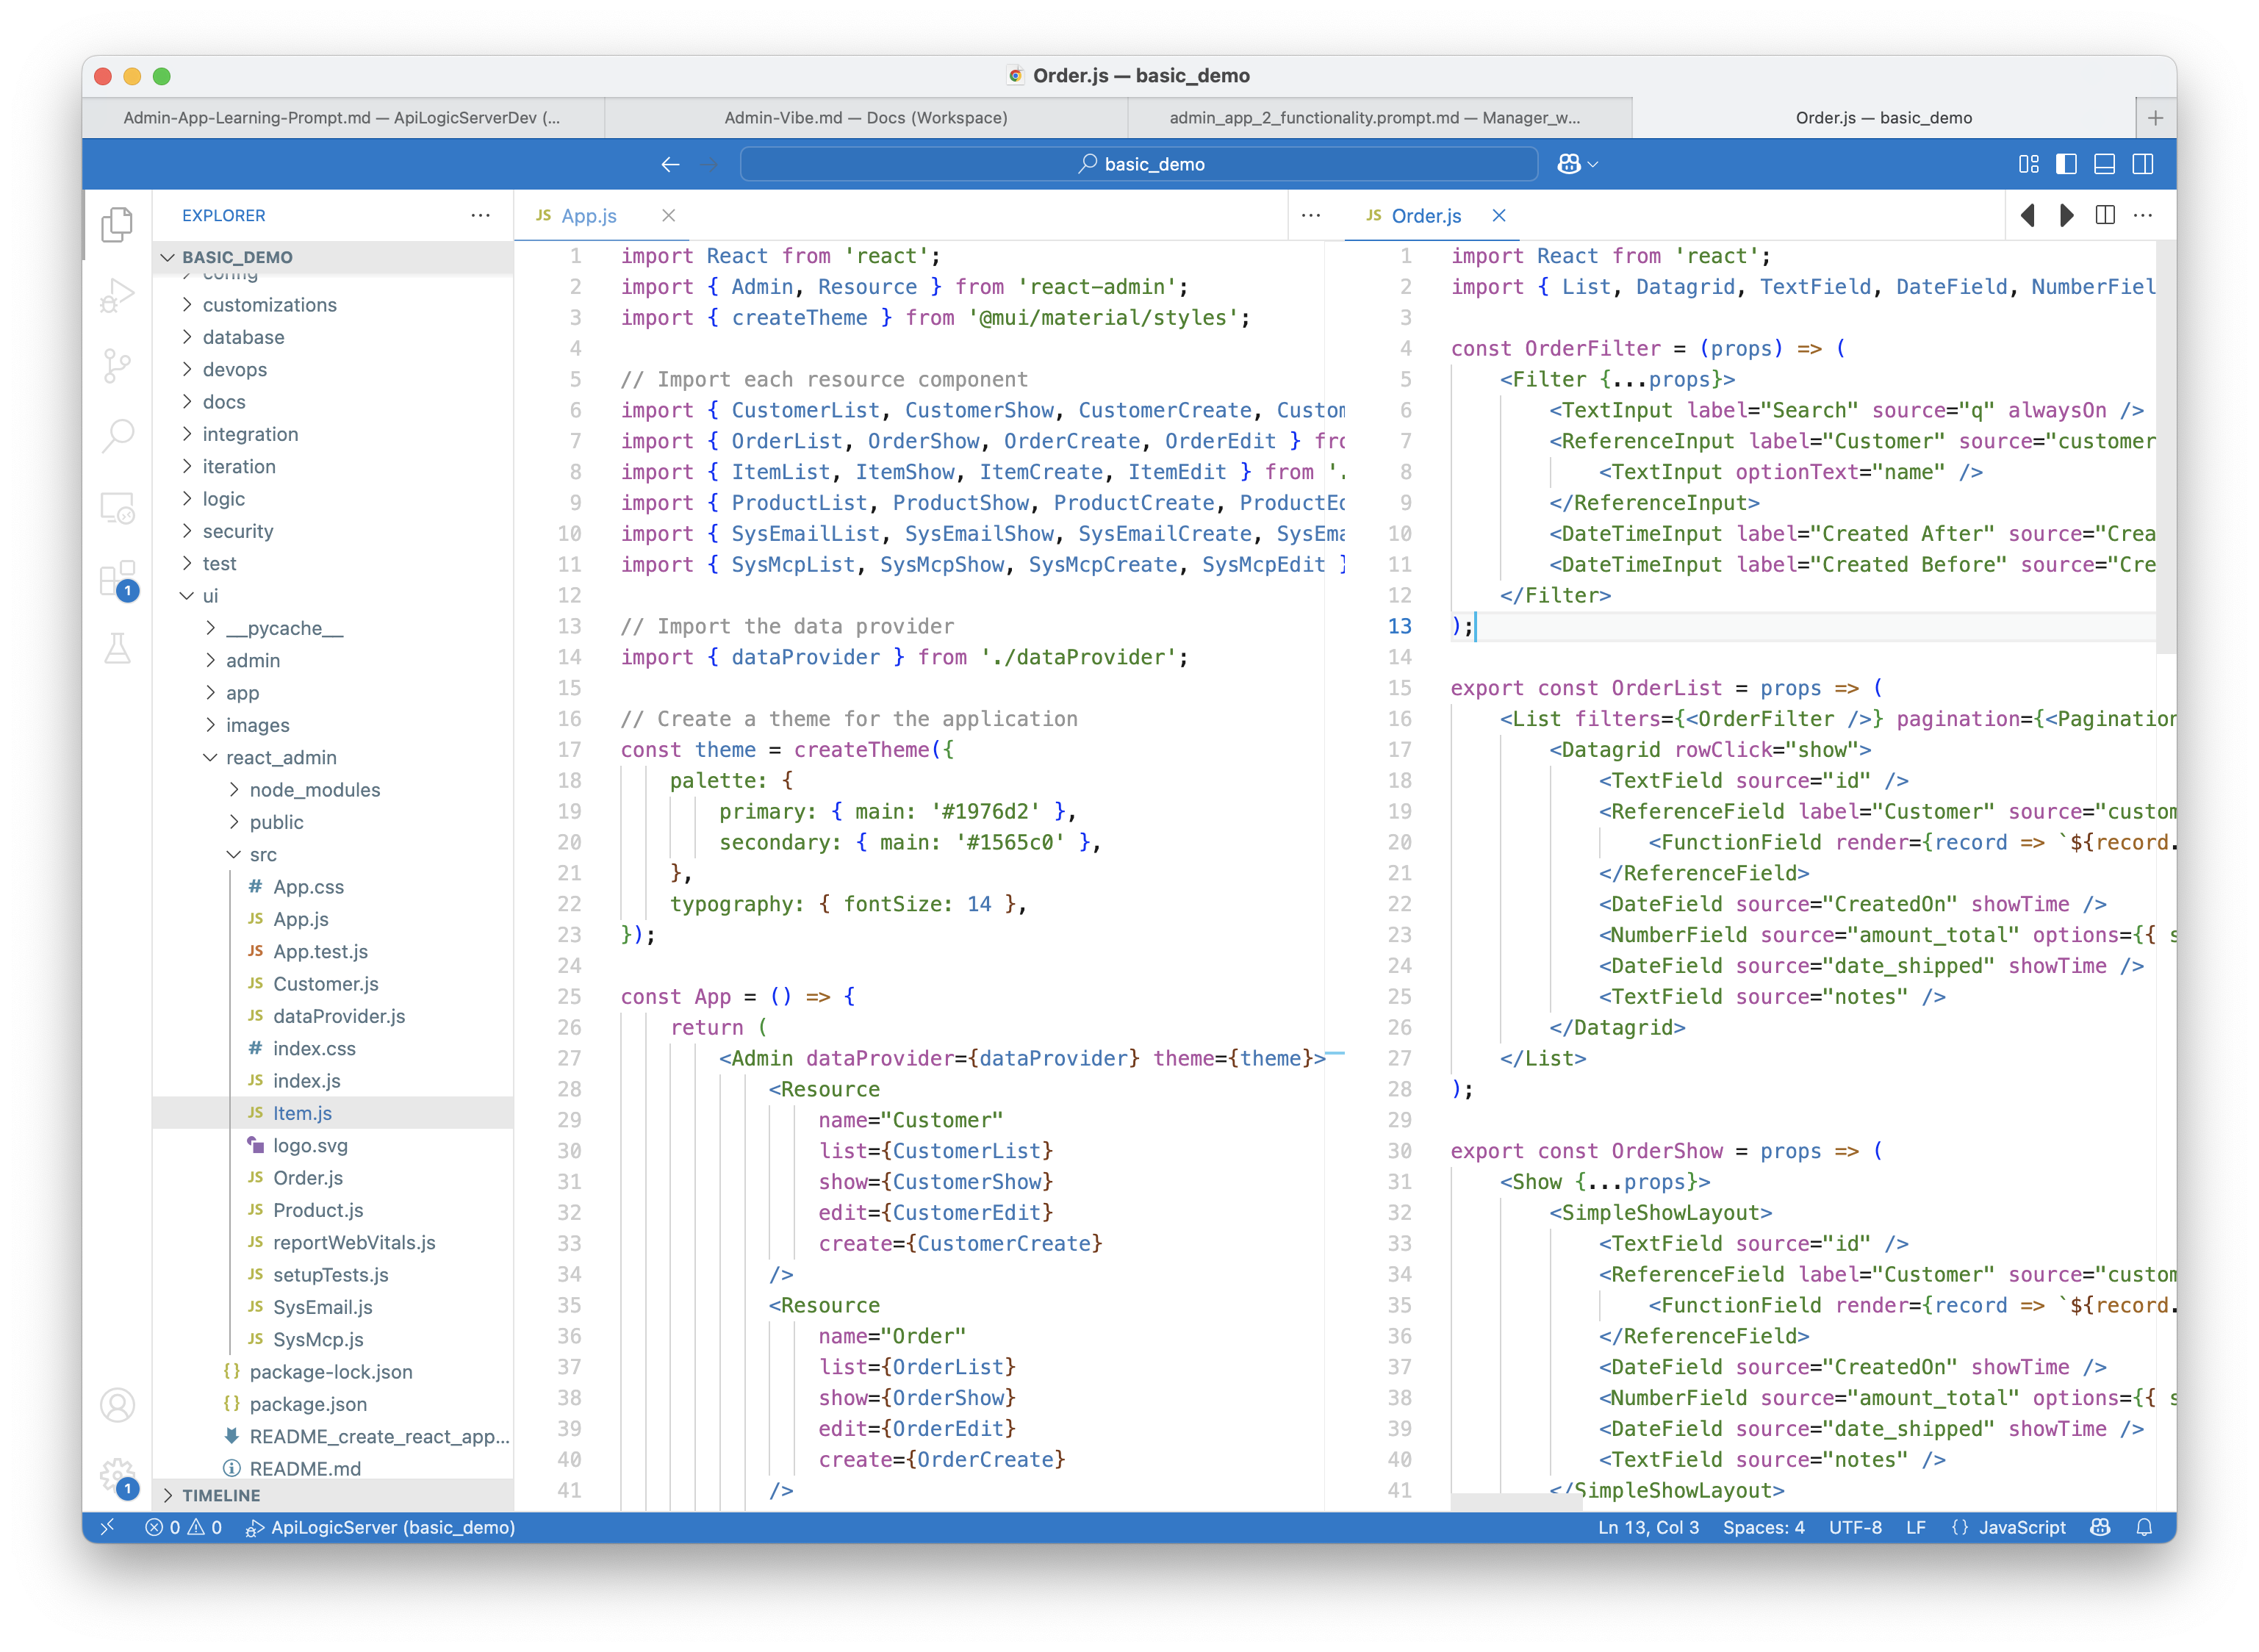Open package.json in the explorer
The height and width of the screenshot is (1652, 2259).
(x=333, y=1404)
